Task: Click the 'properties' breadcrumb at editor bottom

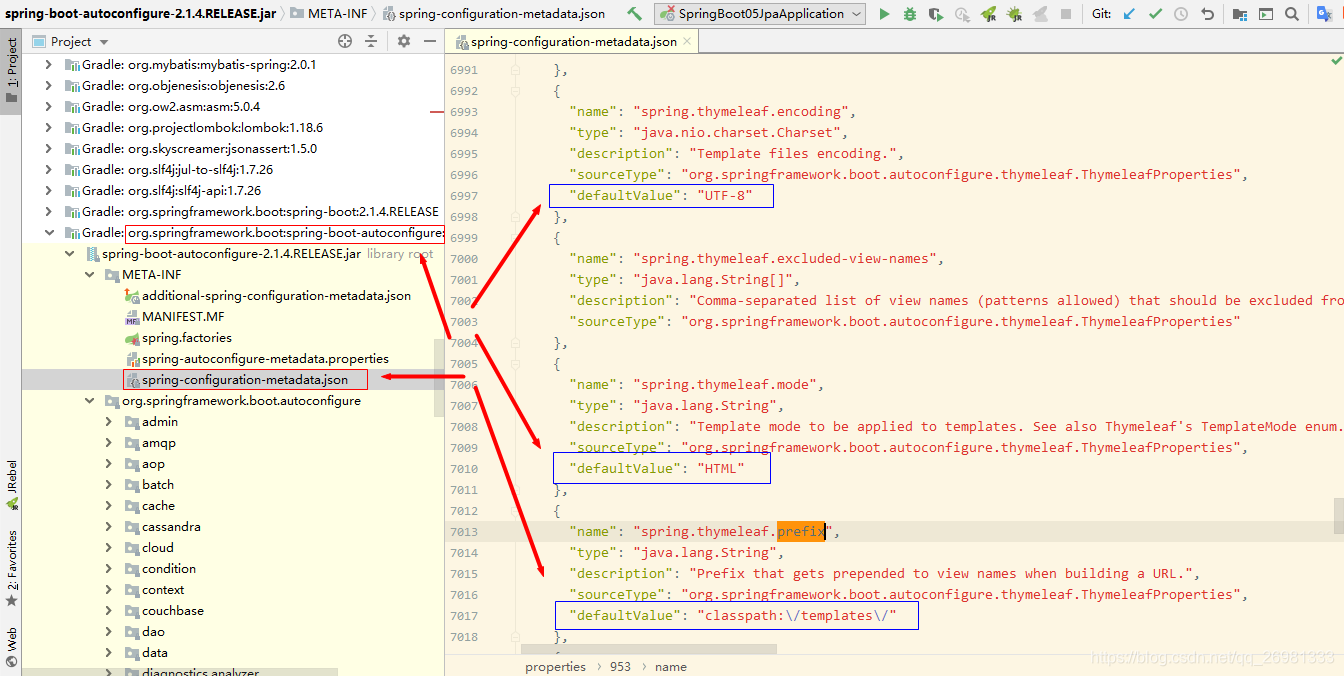Action: point(555,666)
